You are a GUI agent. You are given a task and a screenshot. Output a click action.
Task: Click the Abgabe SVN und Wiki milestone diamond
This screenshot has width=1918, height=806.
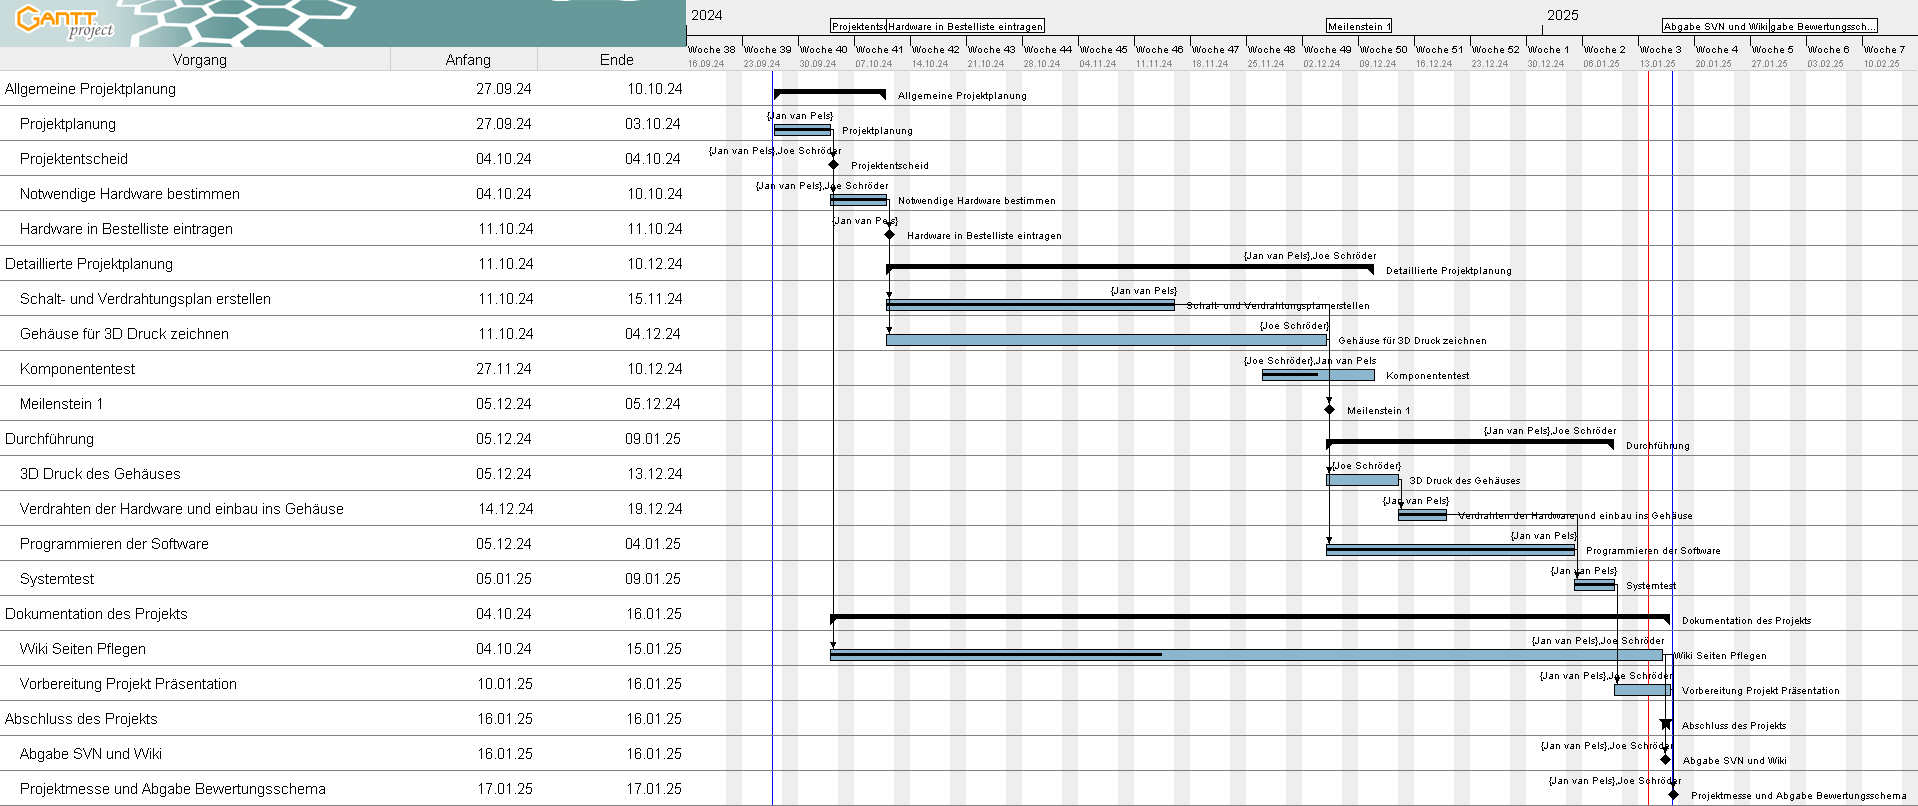point(1665,760)
